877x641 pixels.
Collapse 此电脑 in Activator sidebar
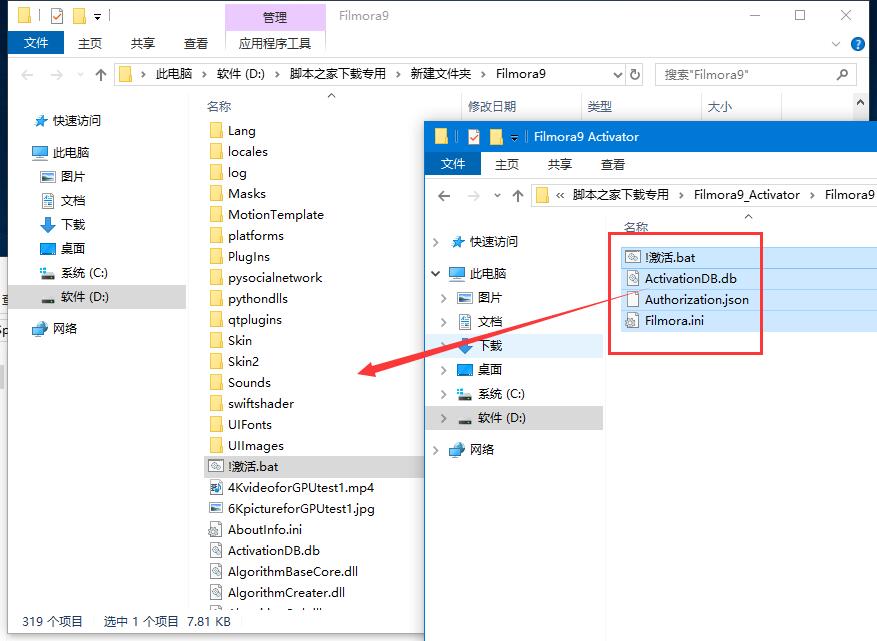coord(436,274)
